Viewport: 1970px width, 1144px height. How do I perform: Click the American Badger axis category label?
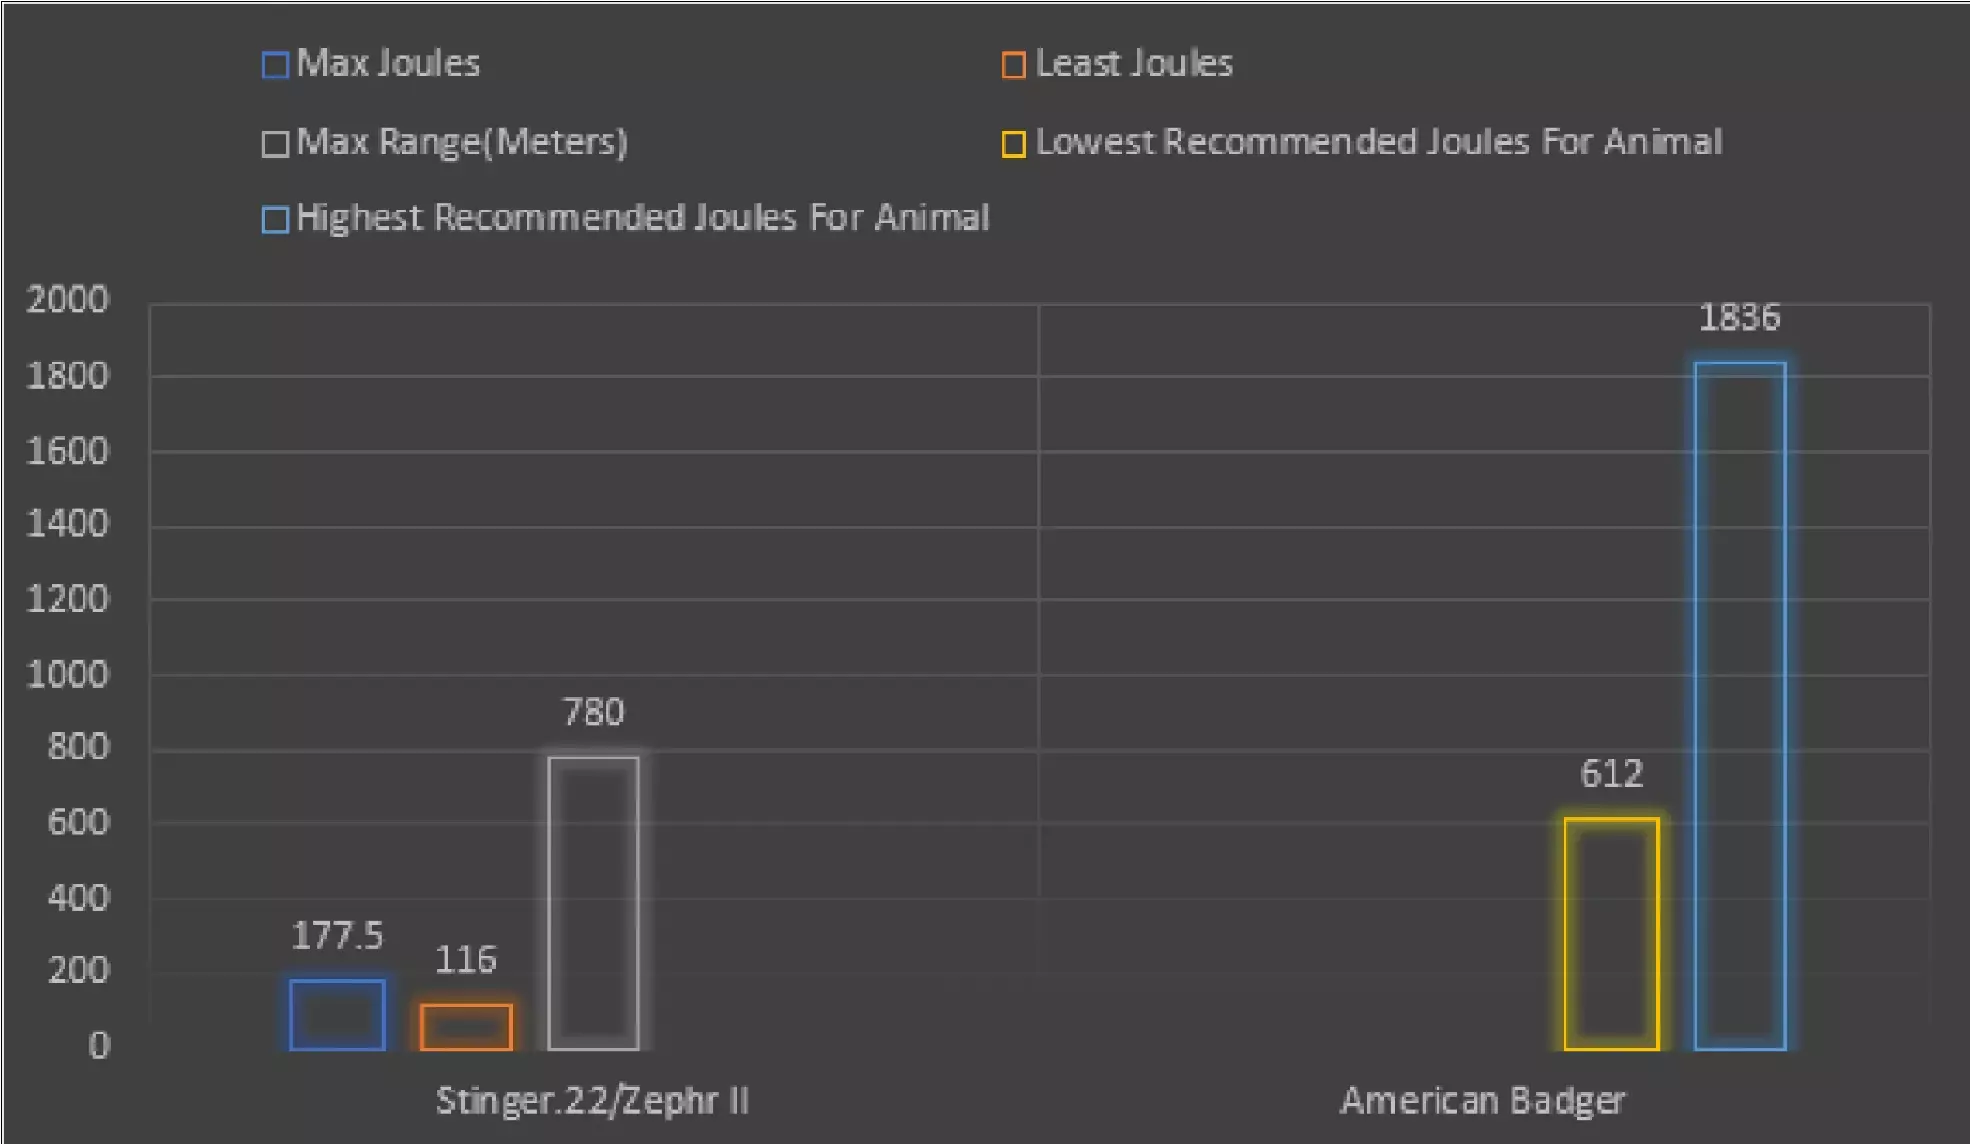[1482, 1101]
